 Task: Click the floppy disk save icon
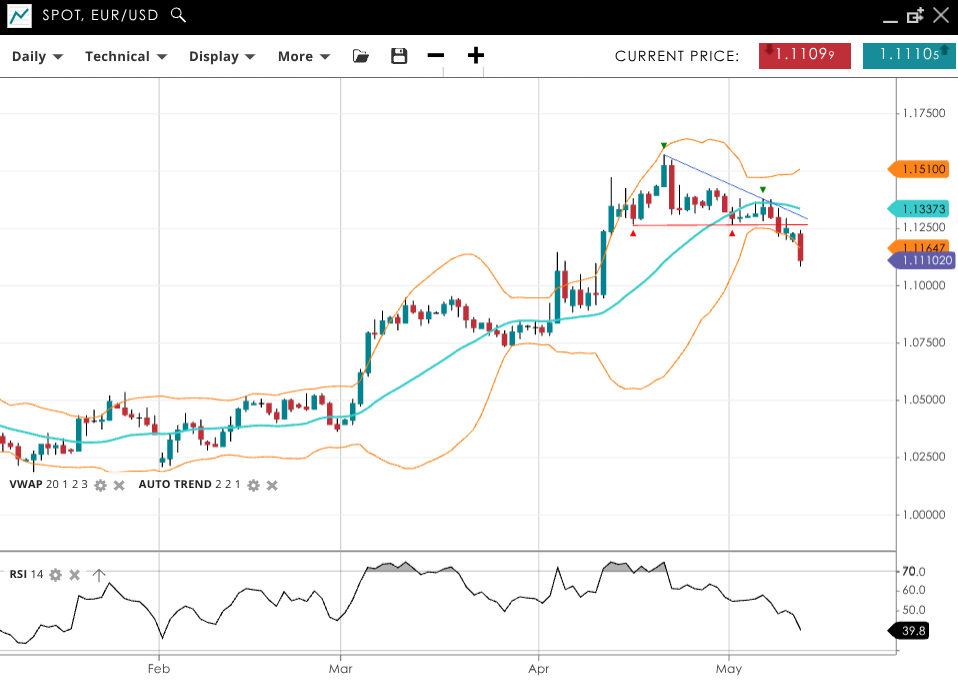(x=399, y=56)
